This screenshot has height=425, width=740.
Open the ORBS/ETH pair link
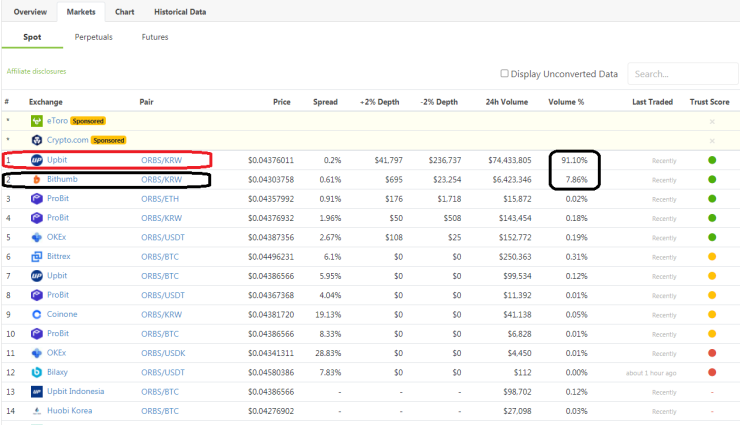tap(160, 199)
